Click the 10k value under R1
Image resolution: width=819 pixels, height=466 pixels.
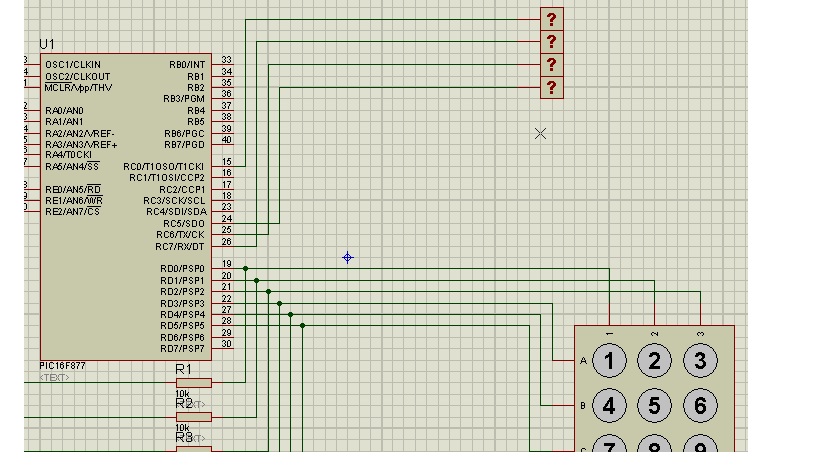pos(182,393)
